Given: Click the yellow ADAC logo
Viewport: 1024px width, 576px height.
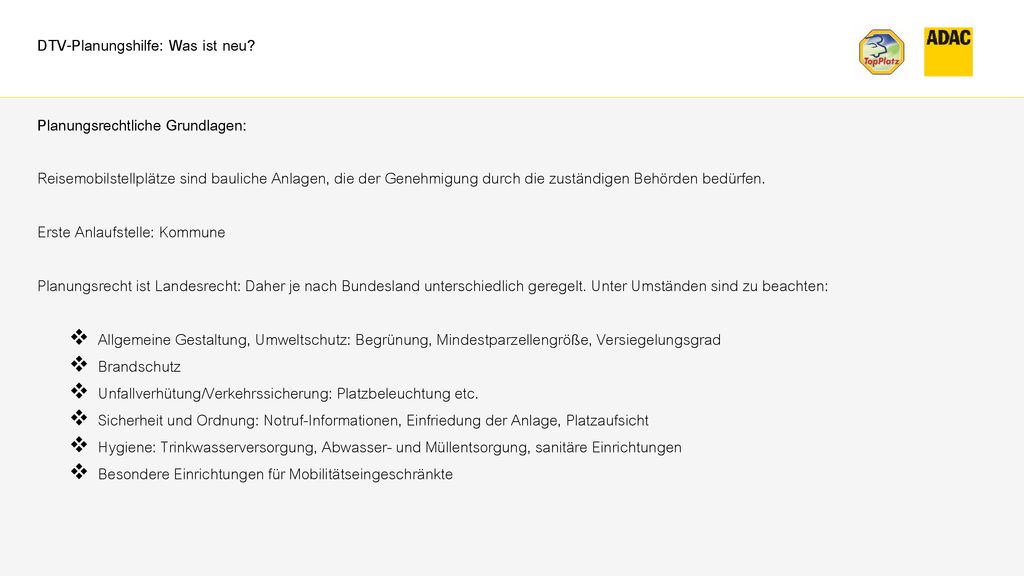Looking at the screenshot, I should pos(948,52).
